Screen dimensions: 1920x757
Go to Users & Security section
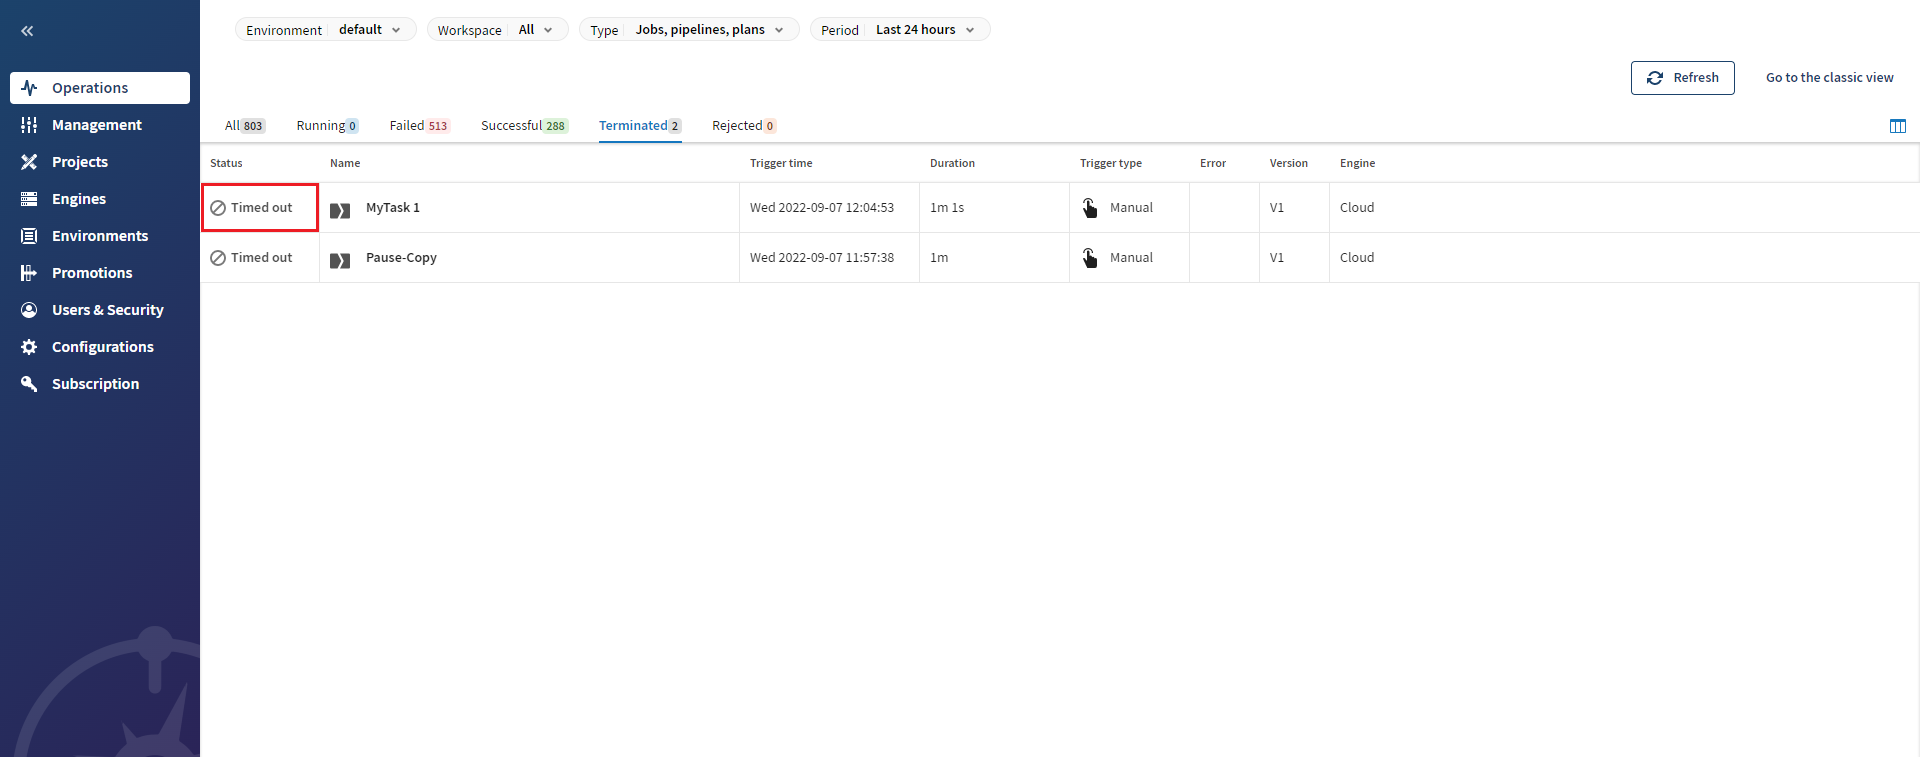(107, 310)
